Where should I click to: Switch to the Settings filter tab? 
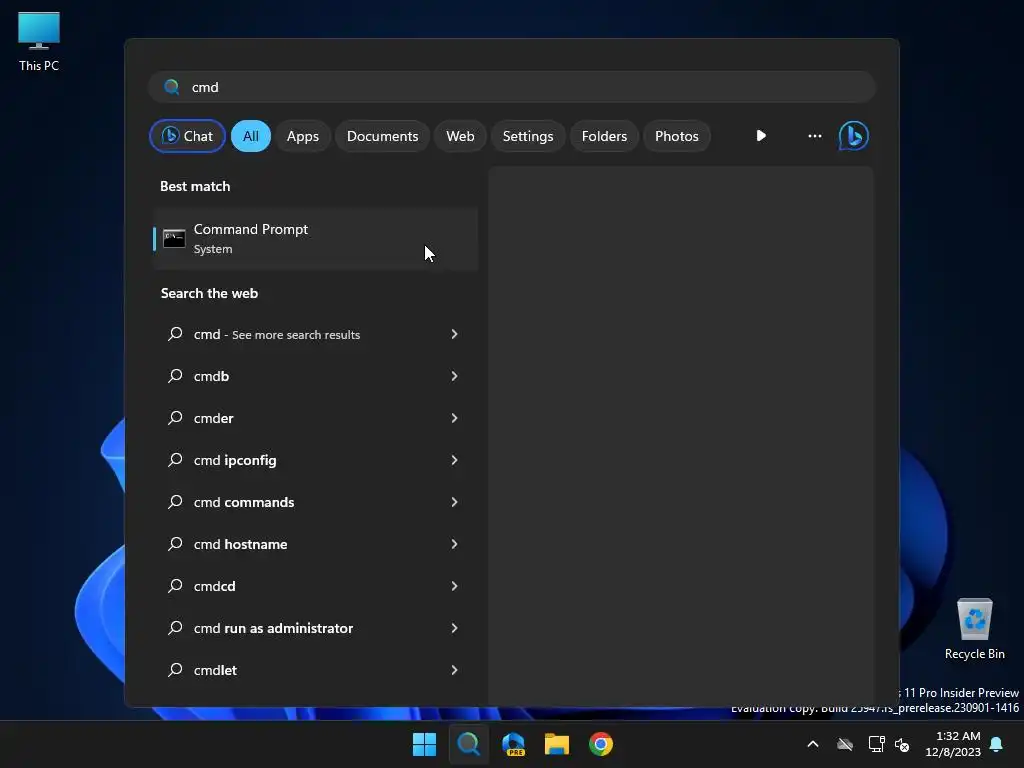tap(528, 136)
